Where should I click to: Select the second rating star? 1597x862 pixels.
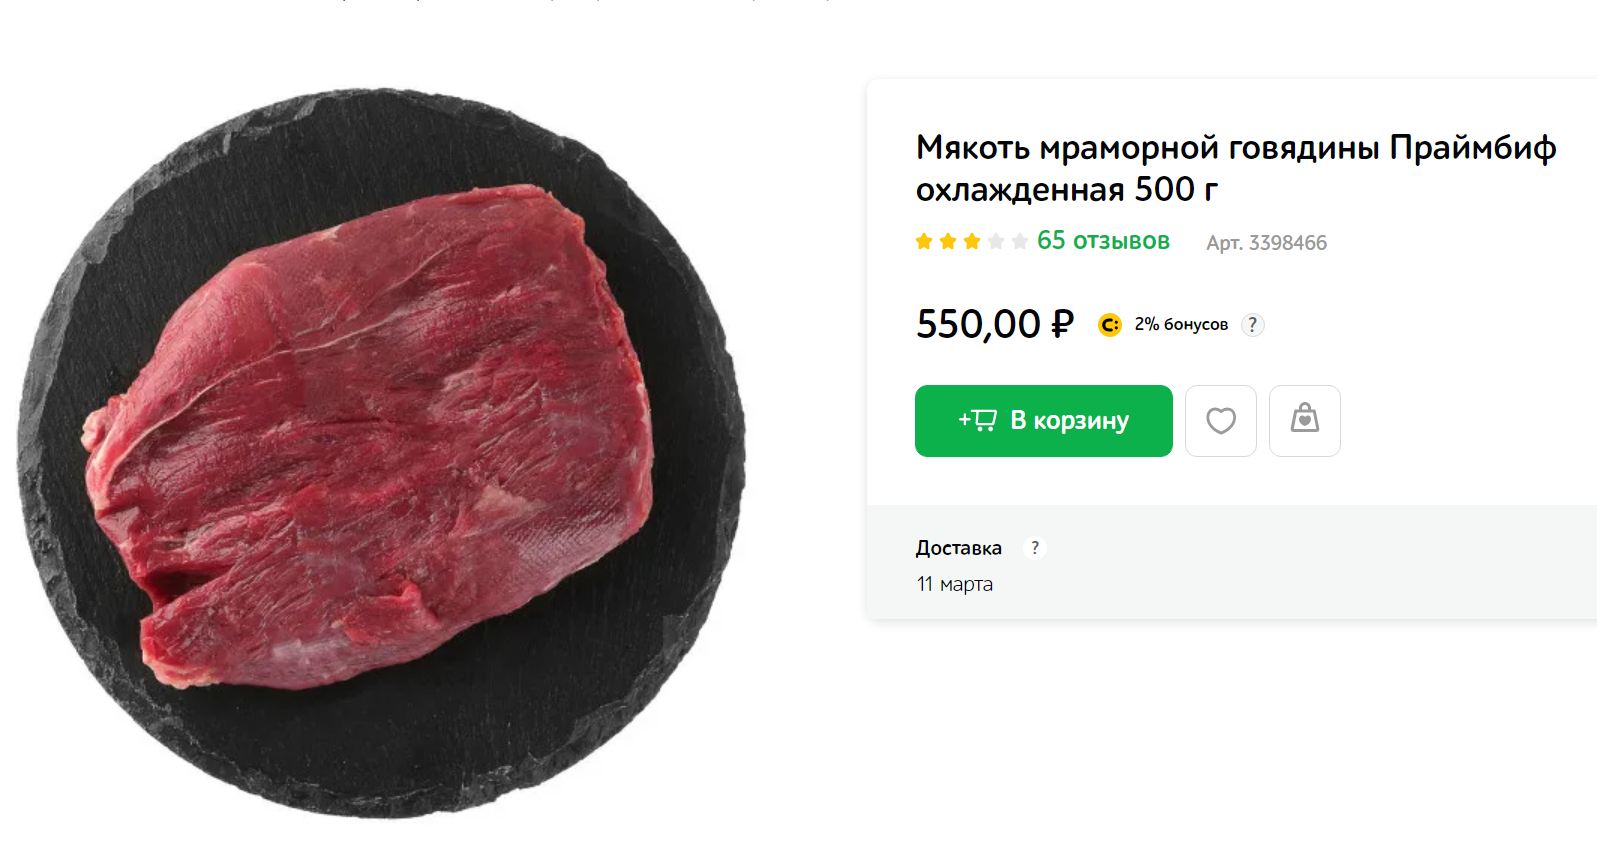[948, 241]
